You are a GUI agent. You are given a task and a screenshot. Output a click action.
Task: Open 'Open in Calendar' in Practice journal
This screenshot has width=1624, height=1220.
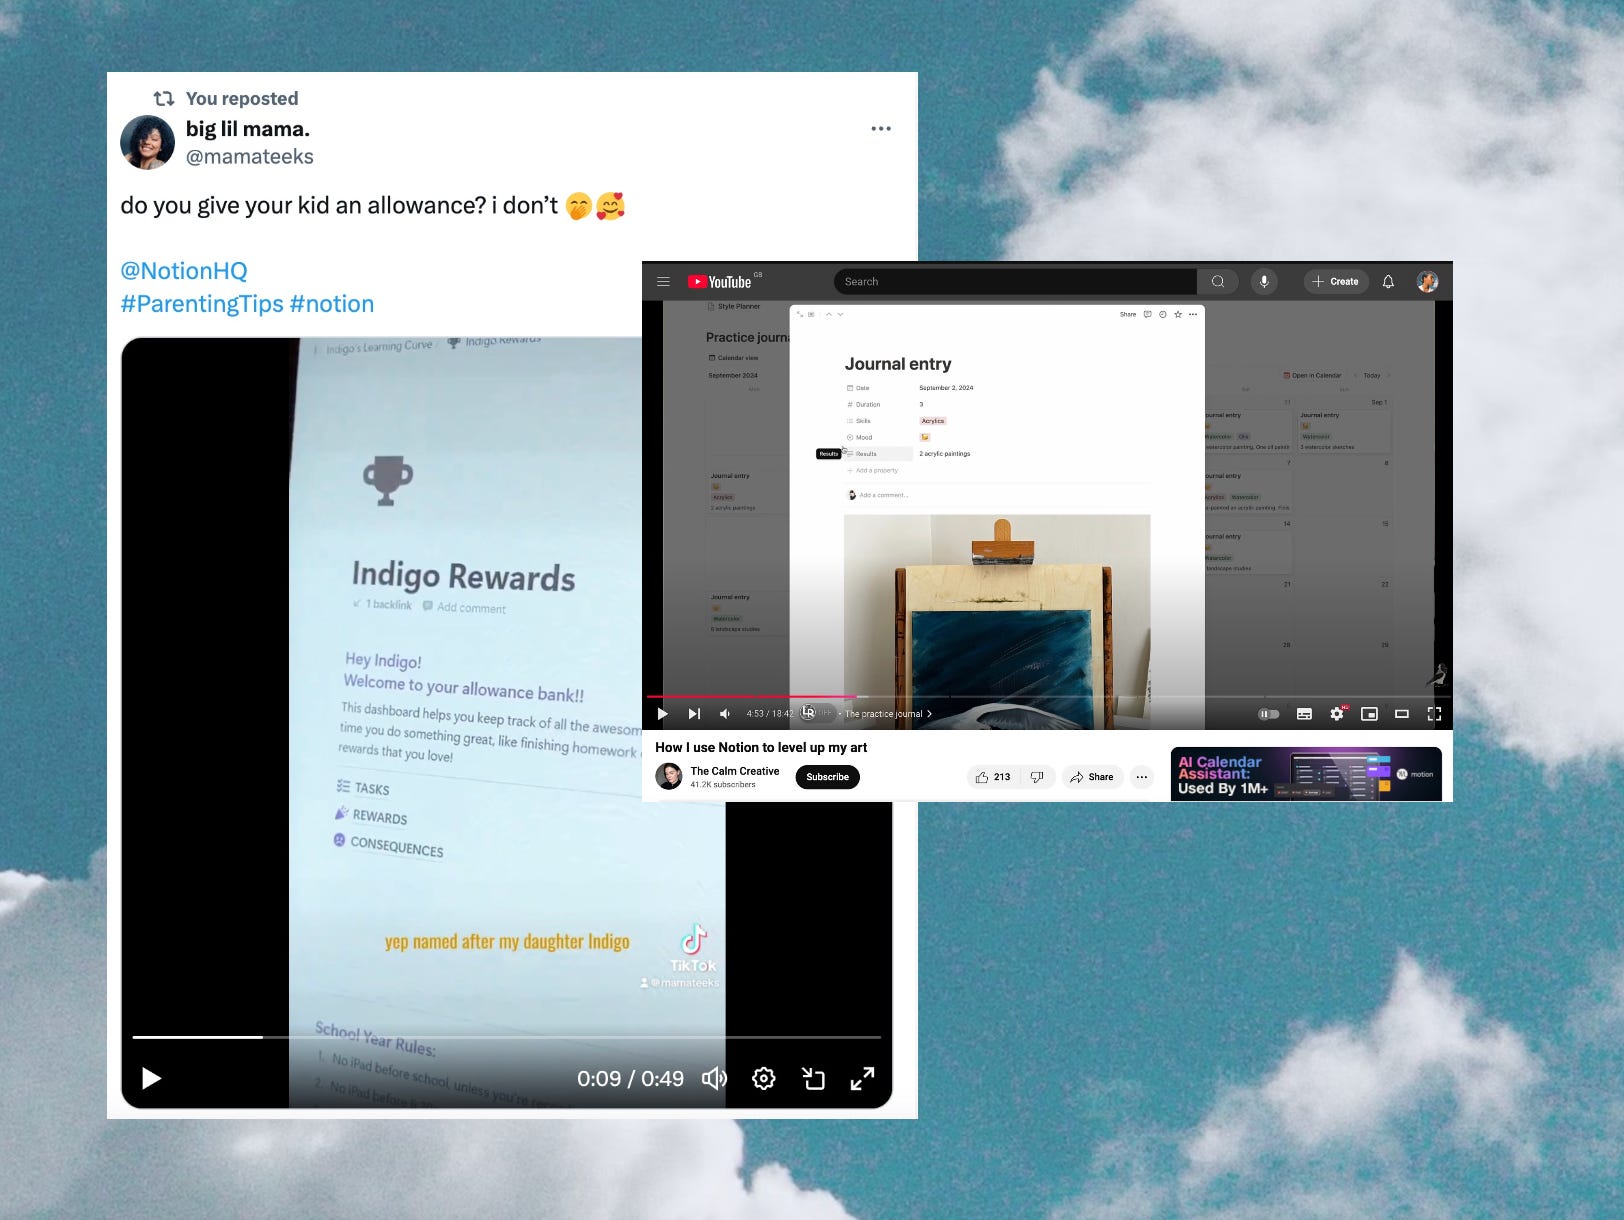tap(1312, 376)
